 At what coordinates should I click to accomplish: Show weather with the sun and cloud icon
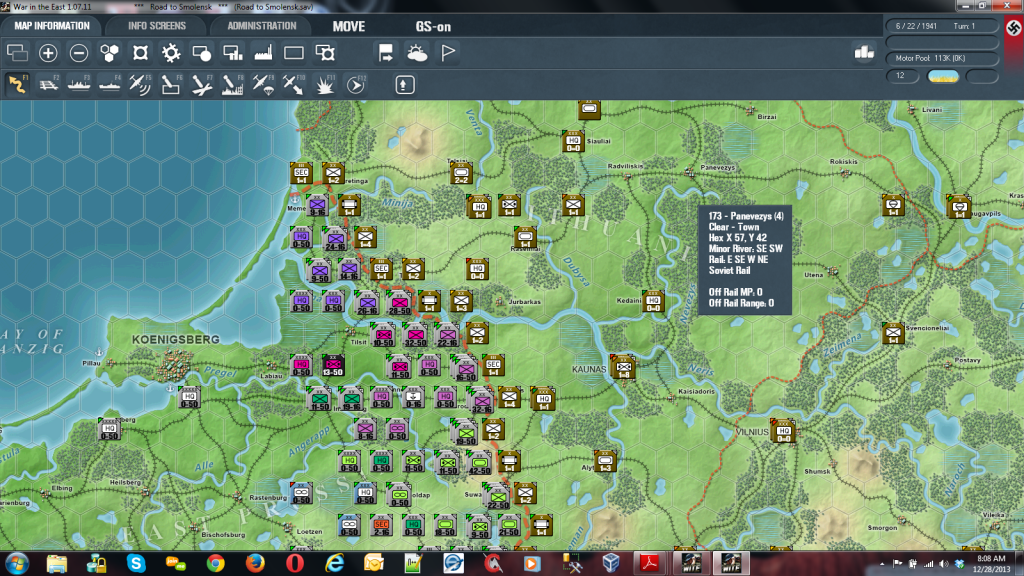[x=417, y=53]
